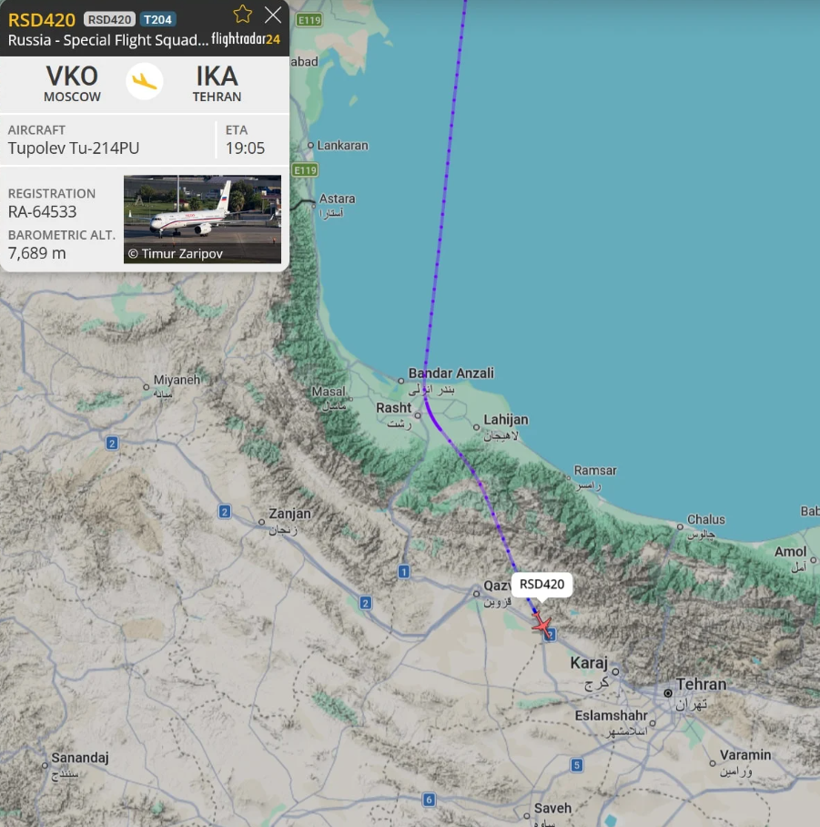The width and height of the screenshot is (820, 827).
Task: Select registration RA-64533
Action: coord(42,211)
